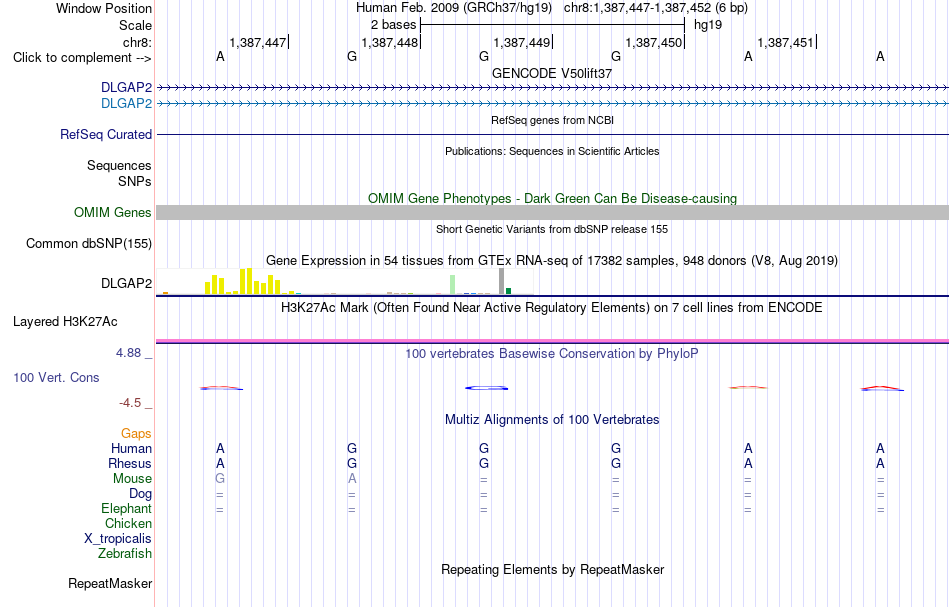Screen dimensions: 950x607
Task: Click the Layered H3K27Ac label
Action: tap(65, 322)
